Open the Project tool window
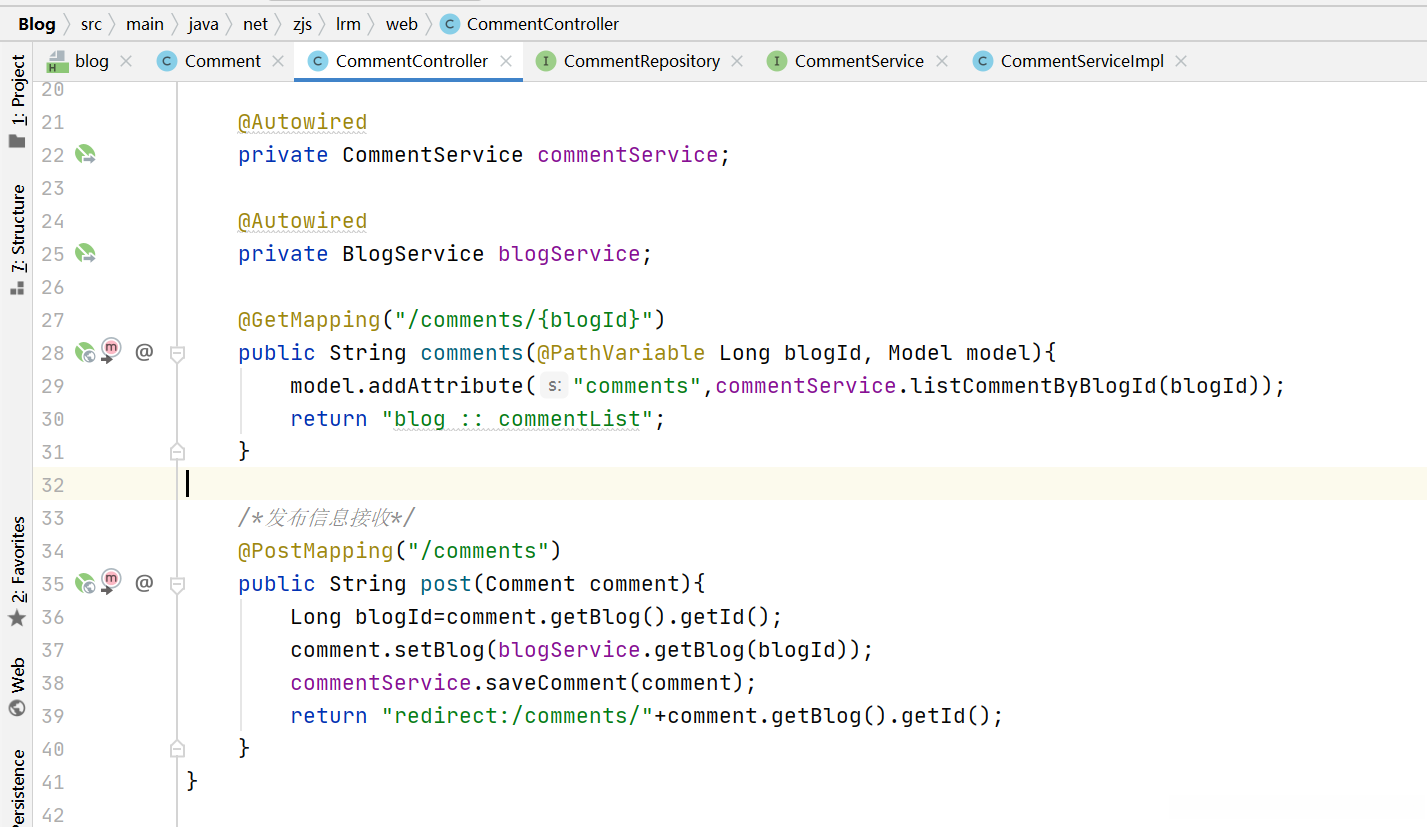Image resolution: width=1427 pixels, height=827 pixels. point(17,100)
